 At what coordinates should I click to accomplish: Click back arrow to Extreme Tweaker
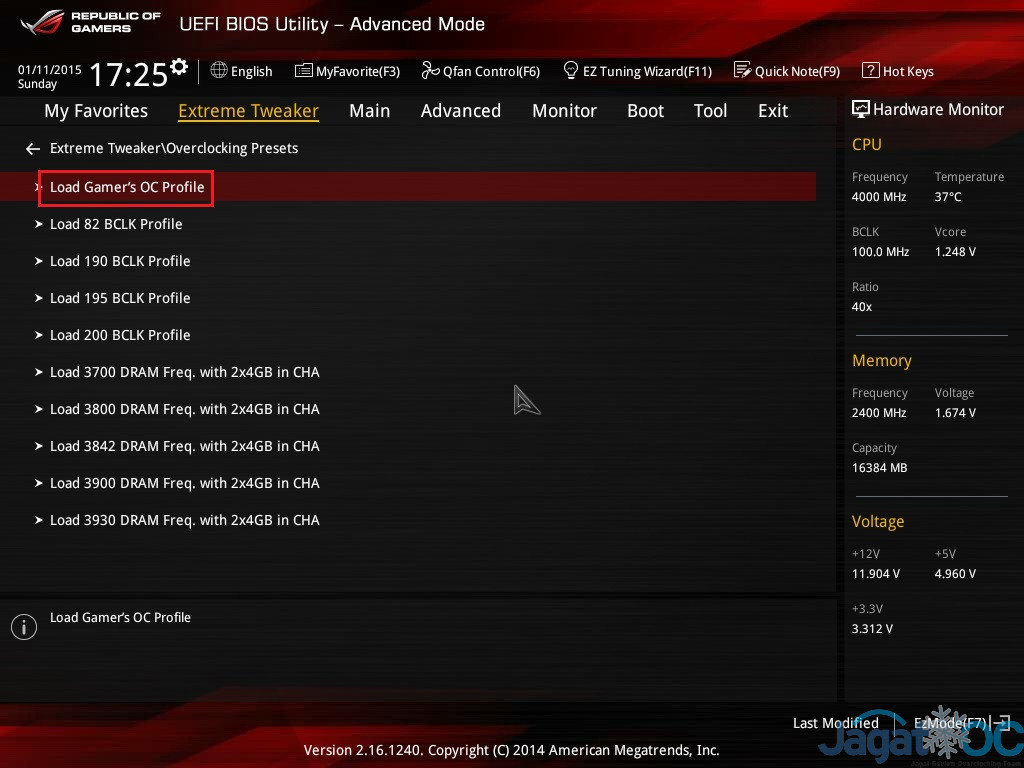pyautogui.click(x=33, y=149)
